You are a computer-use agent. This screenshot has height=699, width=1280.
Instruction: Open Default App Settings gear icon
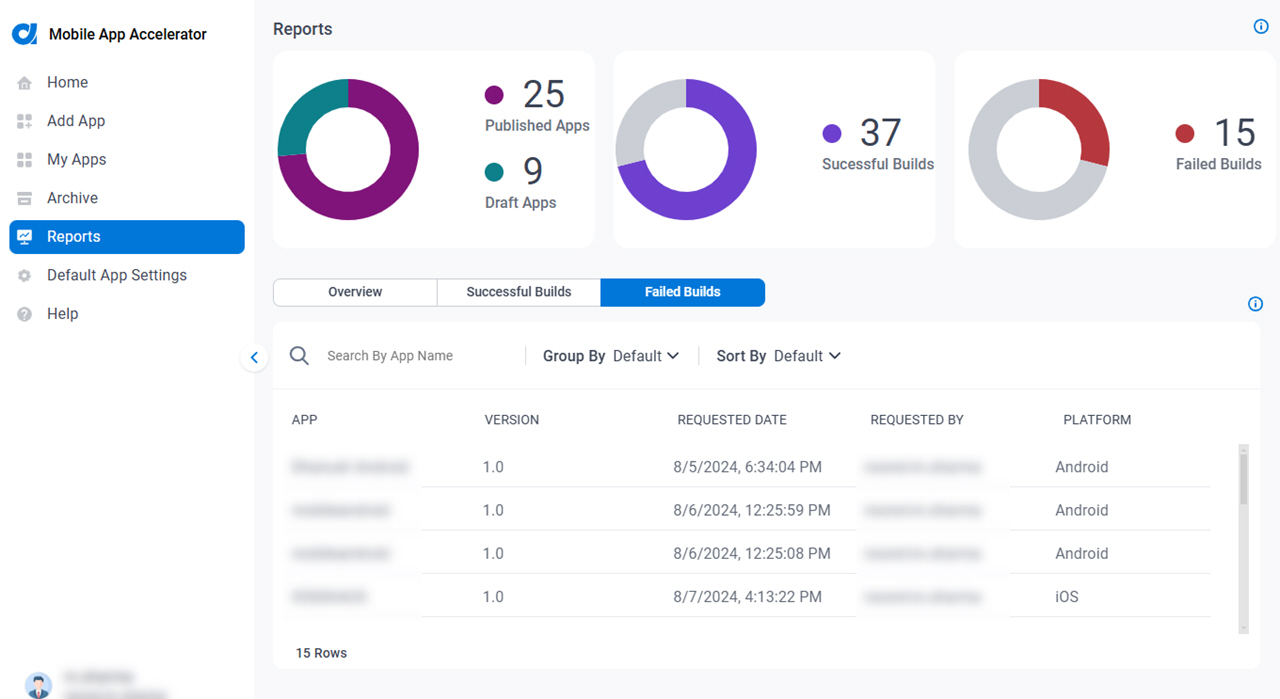click(x=25, y=276)
